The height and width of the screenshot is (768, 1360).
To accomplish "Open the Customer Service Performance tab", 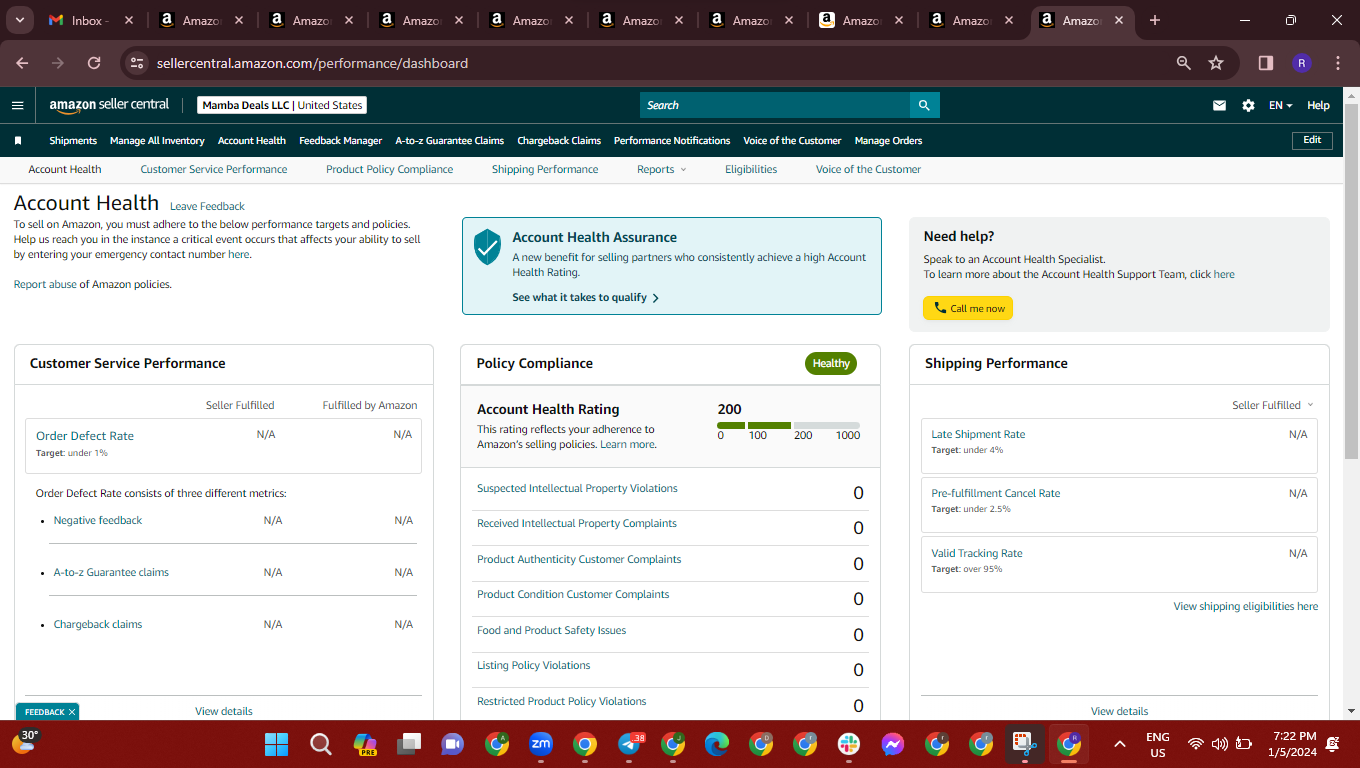I will click(214, 170).
